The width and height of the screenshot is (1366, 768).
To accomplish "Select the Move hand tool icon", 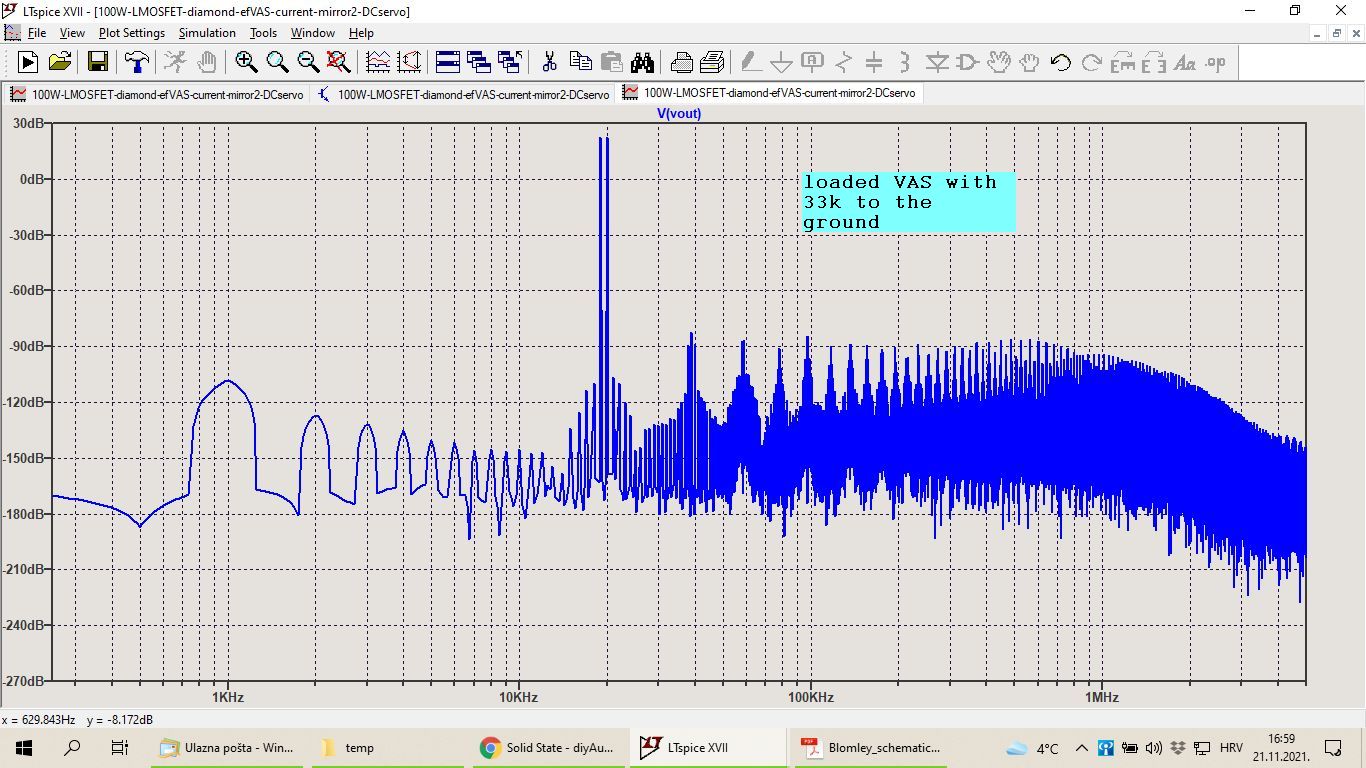I will 998,62.
